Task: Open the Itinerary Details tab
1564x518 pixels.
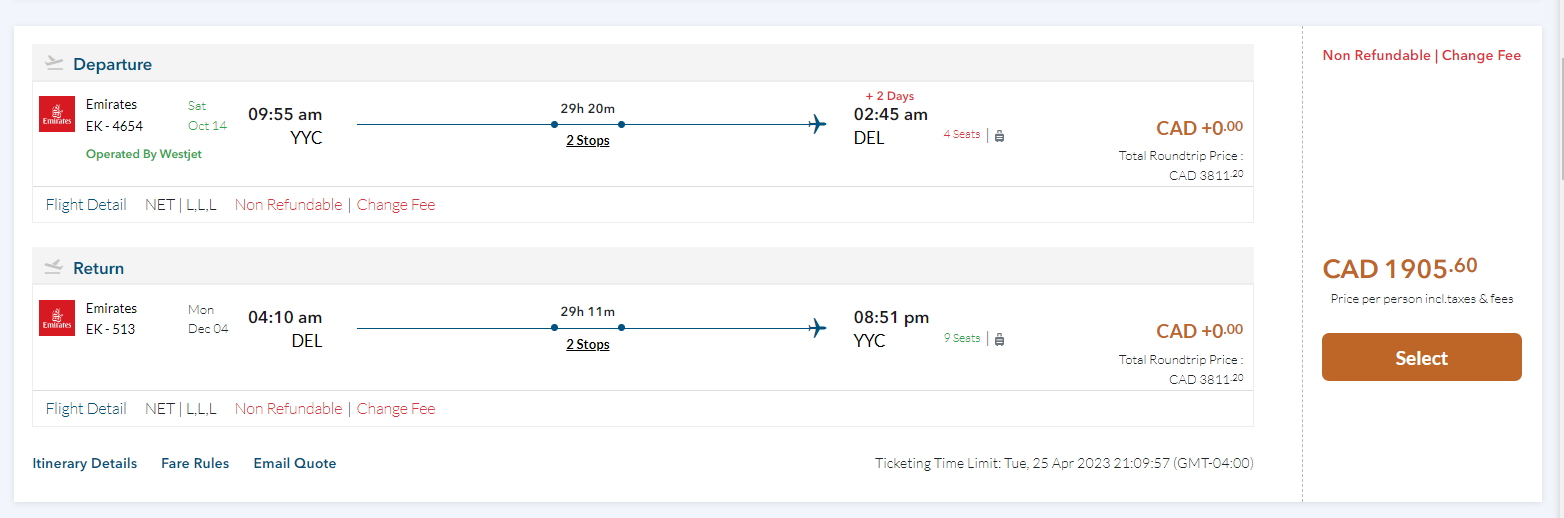Action: click(x=85, y=463)
